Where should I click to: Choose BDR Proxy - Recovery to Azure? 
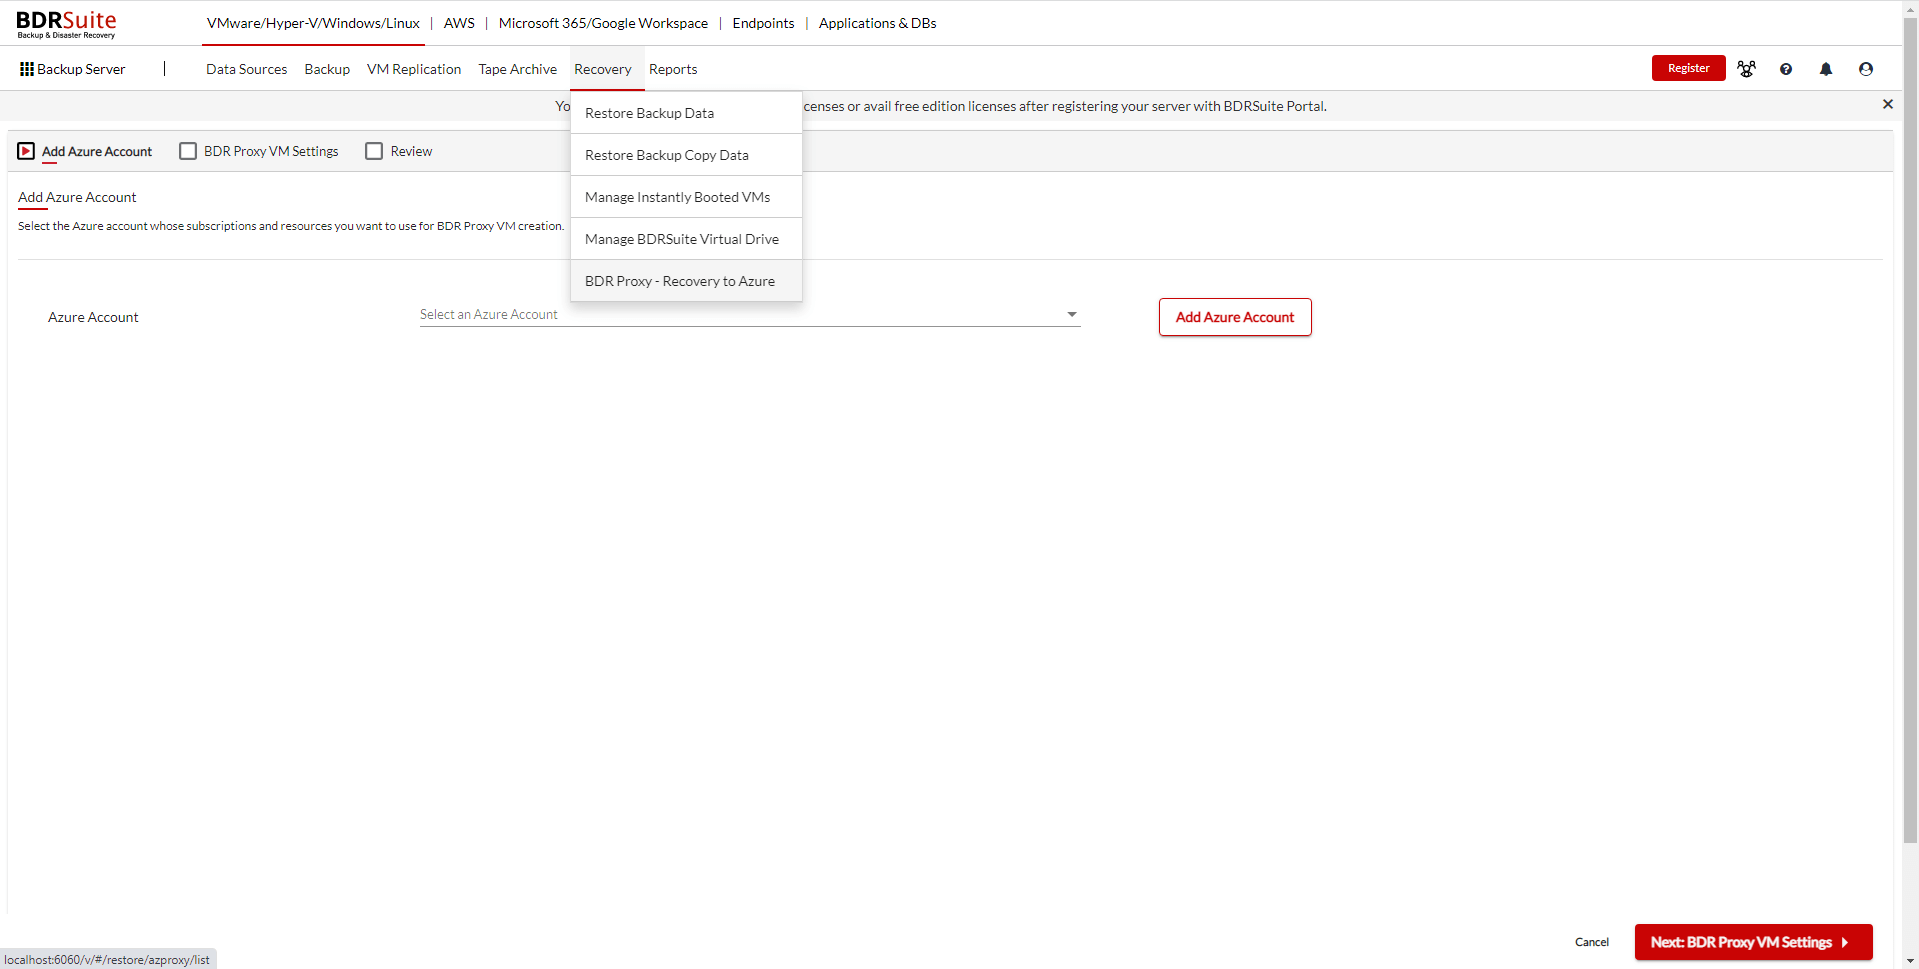(686, 281)
